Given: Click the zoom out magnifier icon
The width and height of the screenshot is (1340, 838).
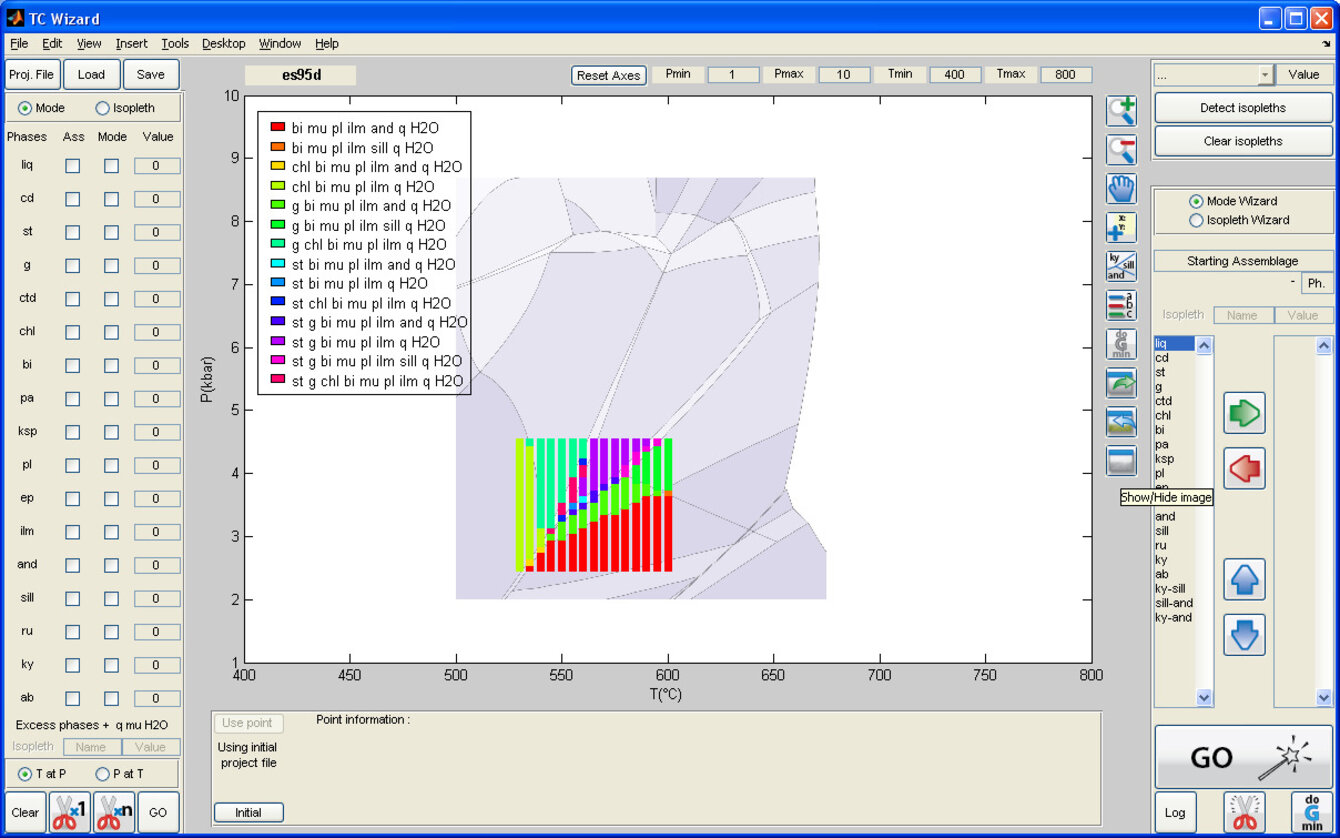Looking at the screenshot, I should [x=1121, y=150].
